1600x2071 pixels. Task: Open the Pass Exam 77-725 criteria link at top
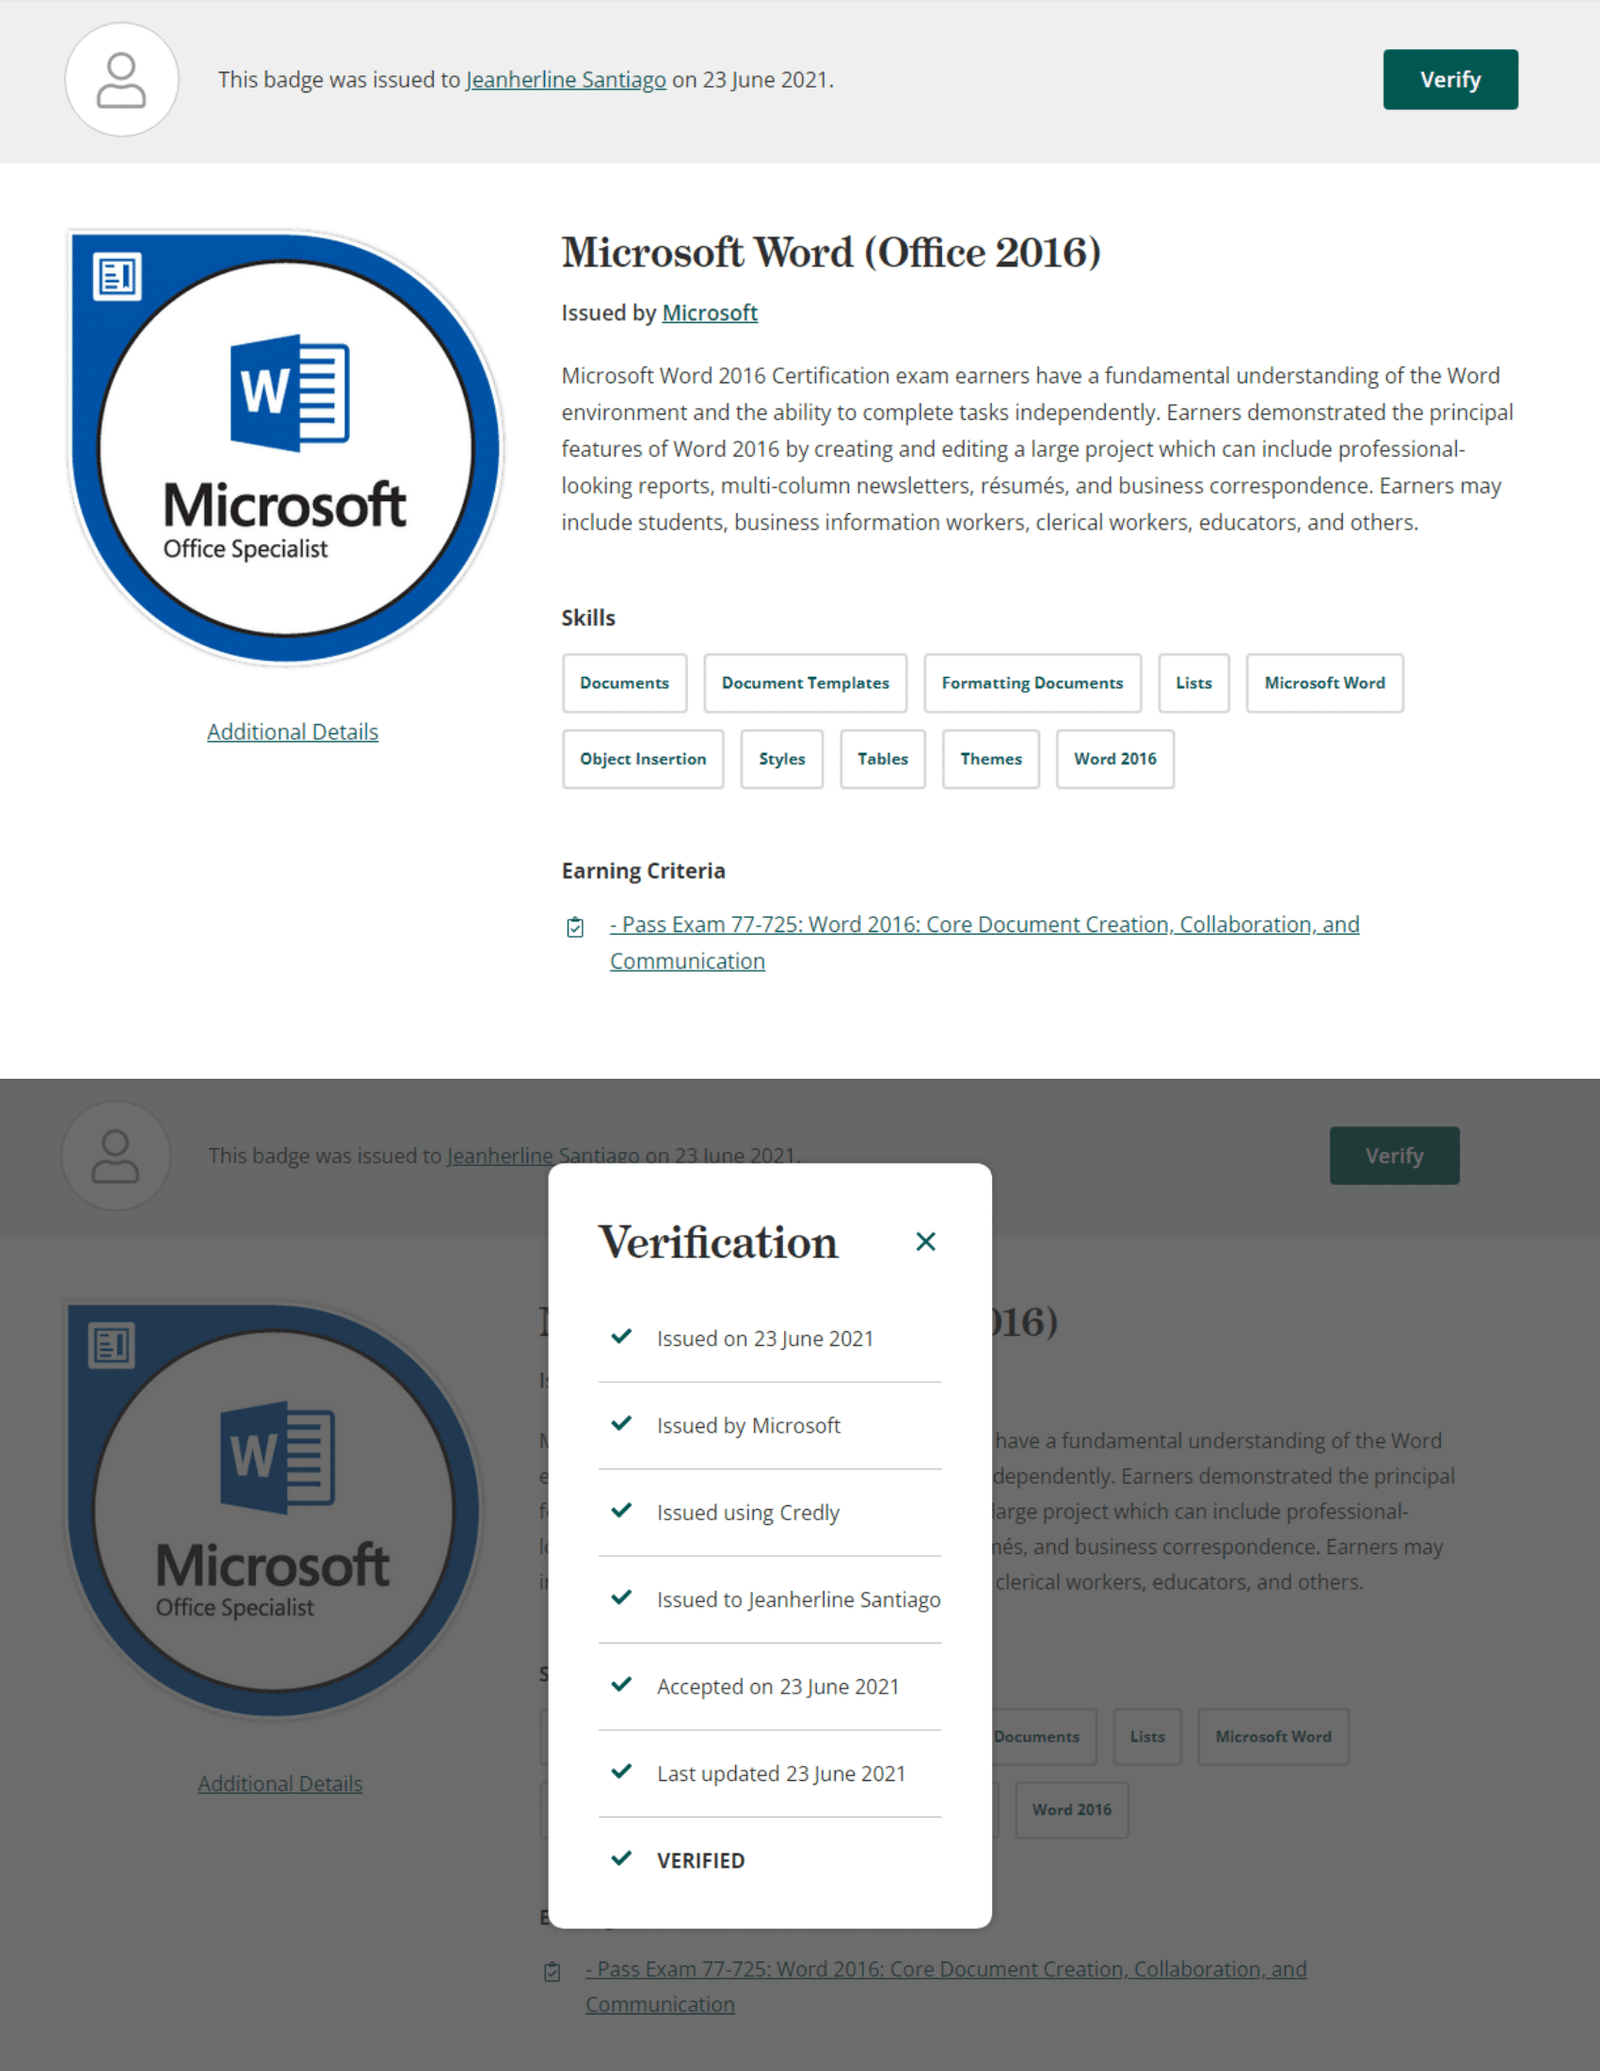(984, 925)
